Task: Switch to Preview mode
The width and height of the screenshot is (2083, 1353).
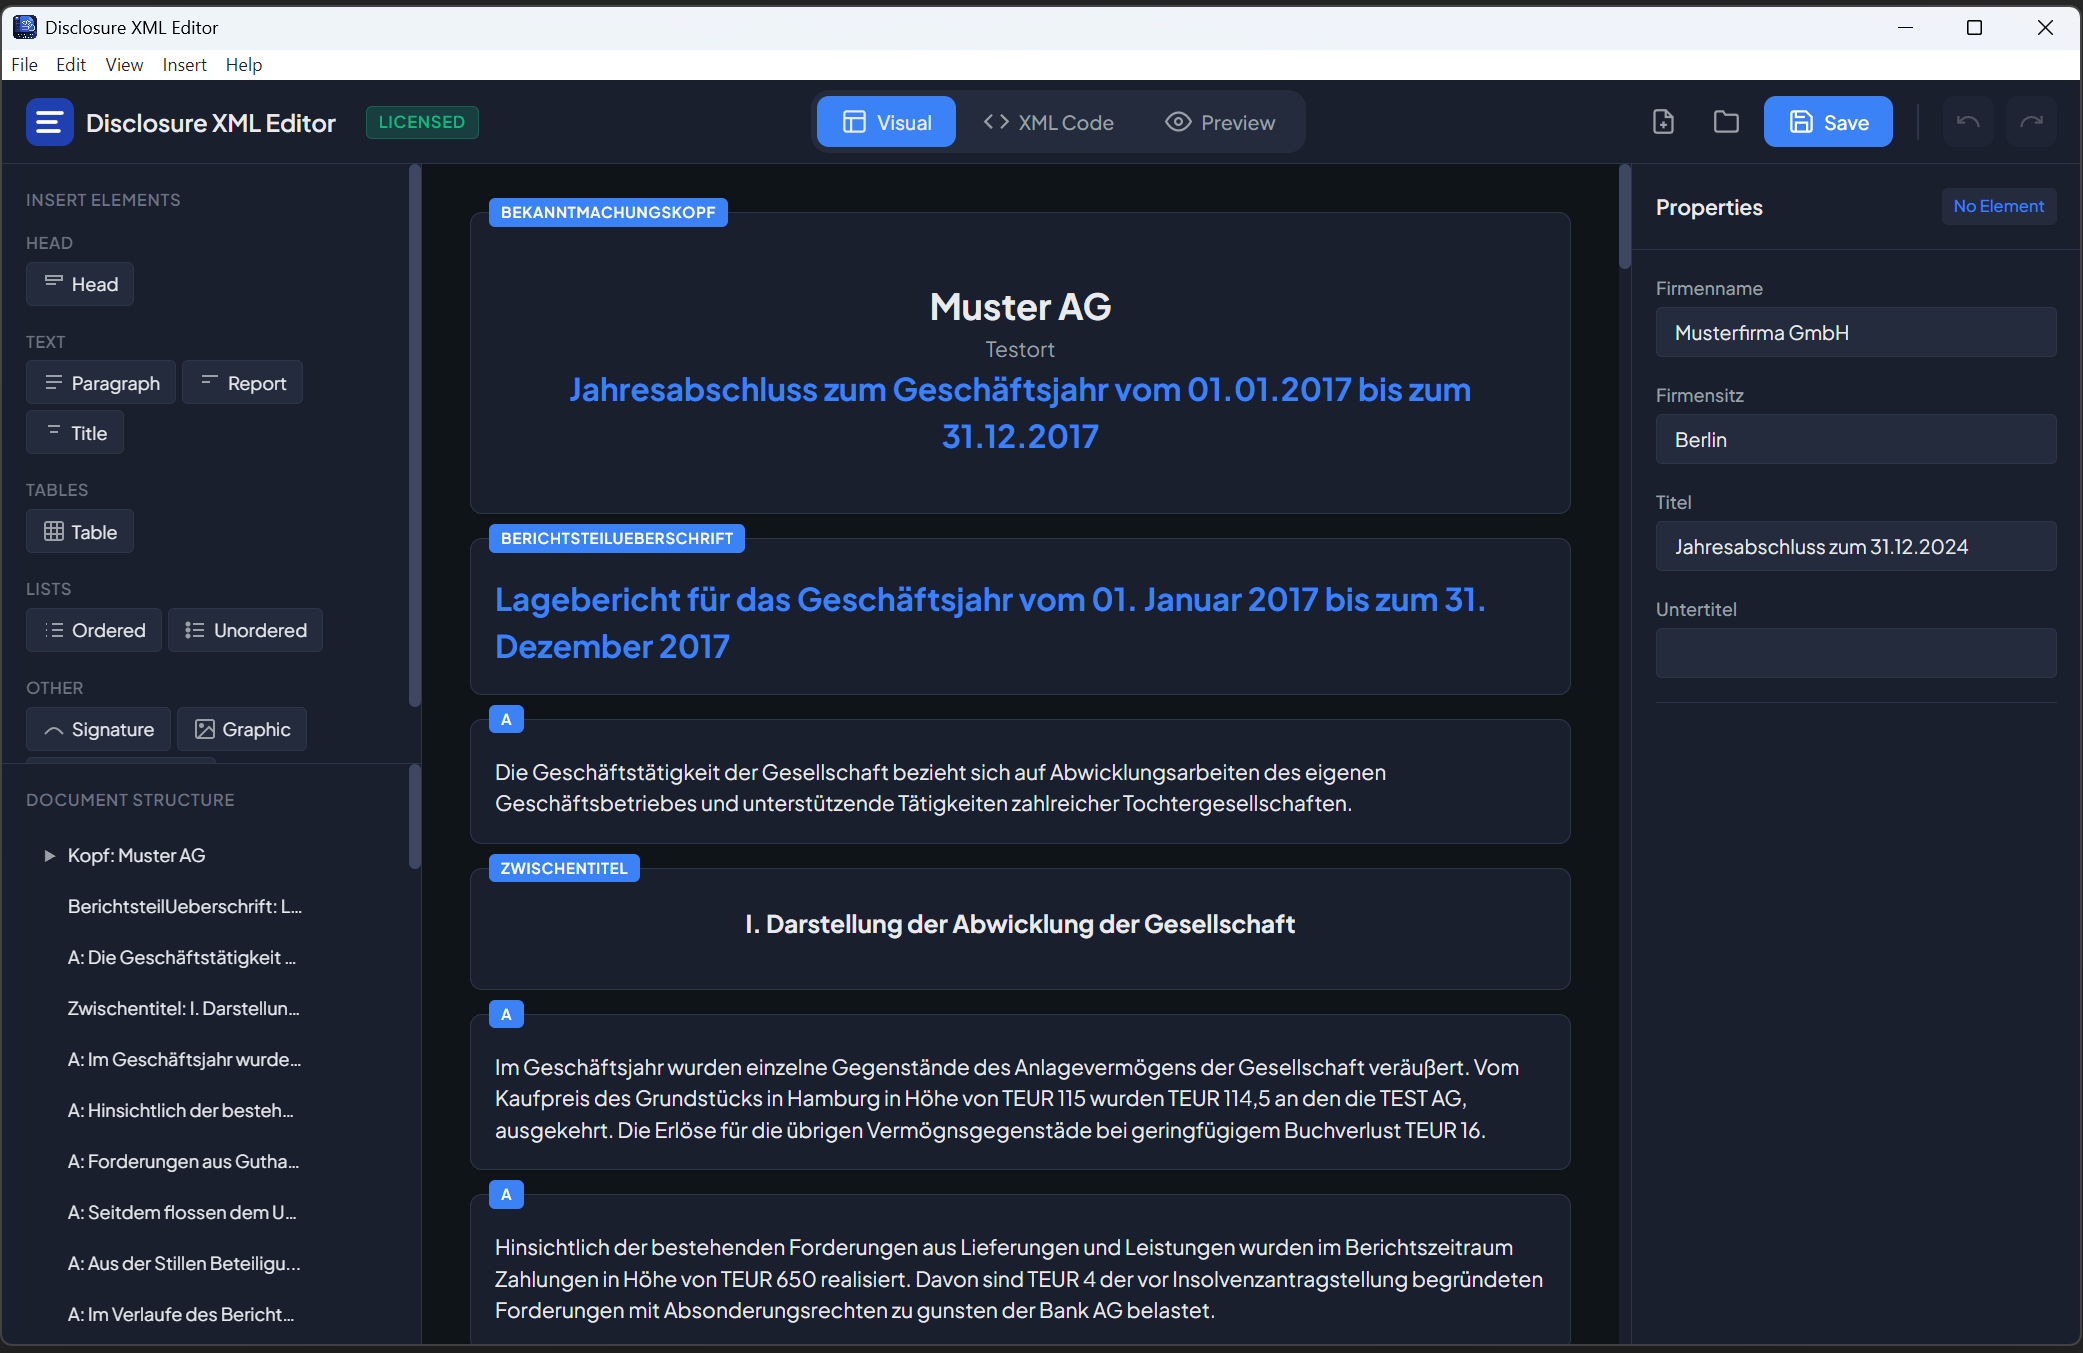Action: [x=1220, y=122]
